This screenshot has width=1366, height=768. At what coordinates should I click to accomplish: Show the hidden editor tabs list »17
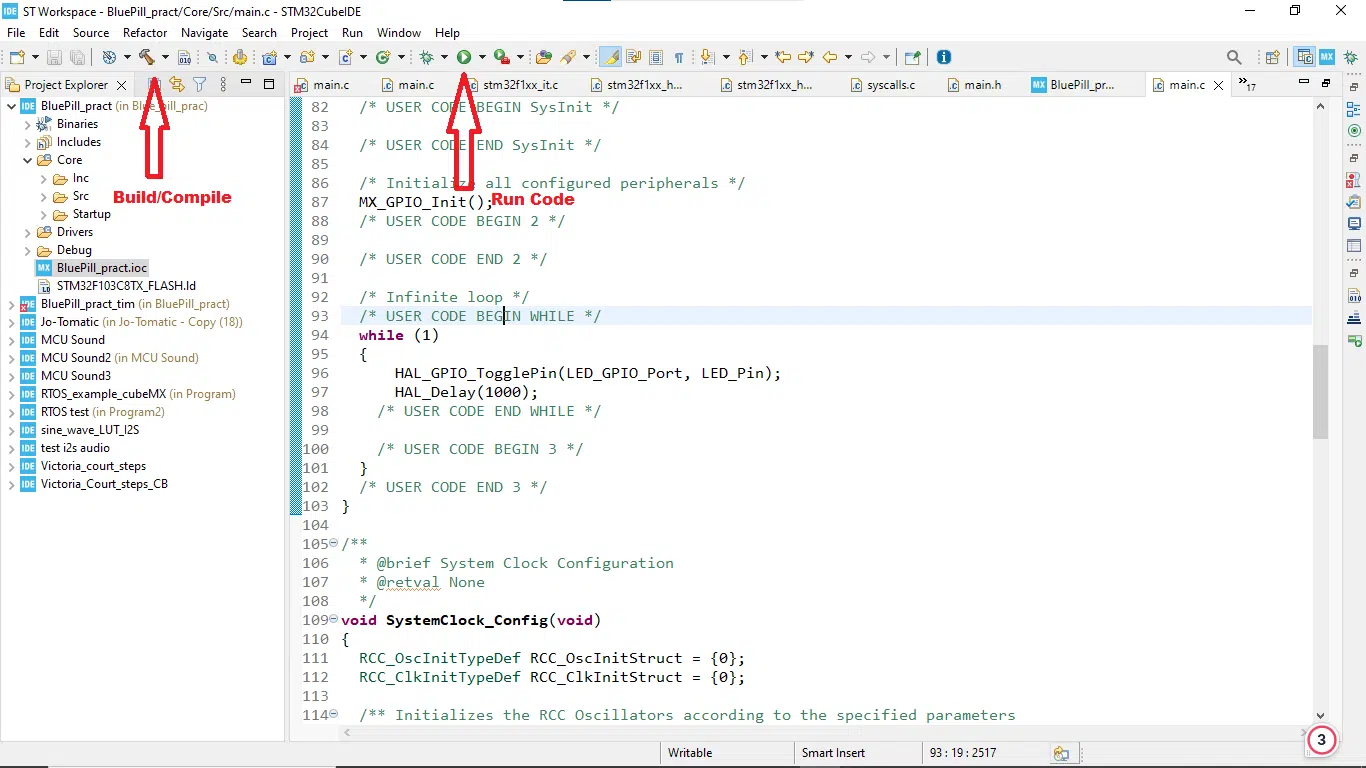pos(1247,85)
